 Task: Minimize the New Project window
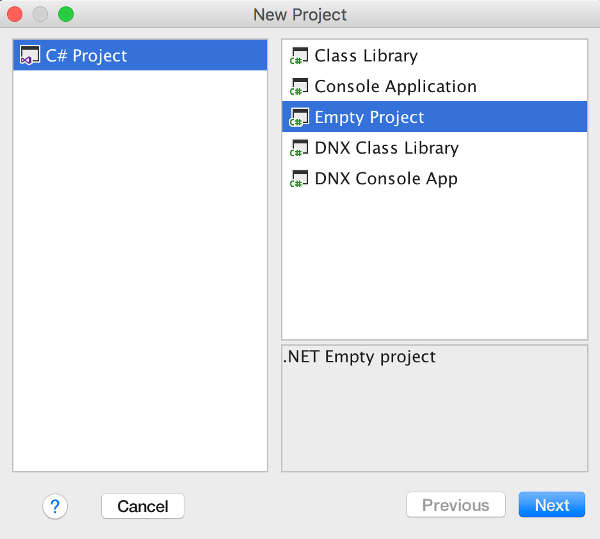[x=40, y=15]
